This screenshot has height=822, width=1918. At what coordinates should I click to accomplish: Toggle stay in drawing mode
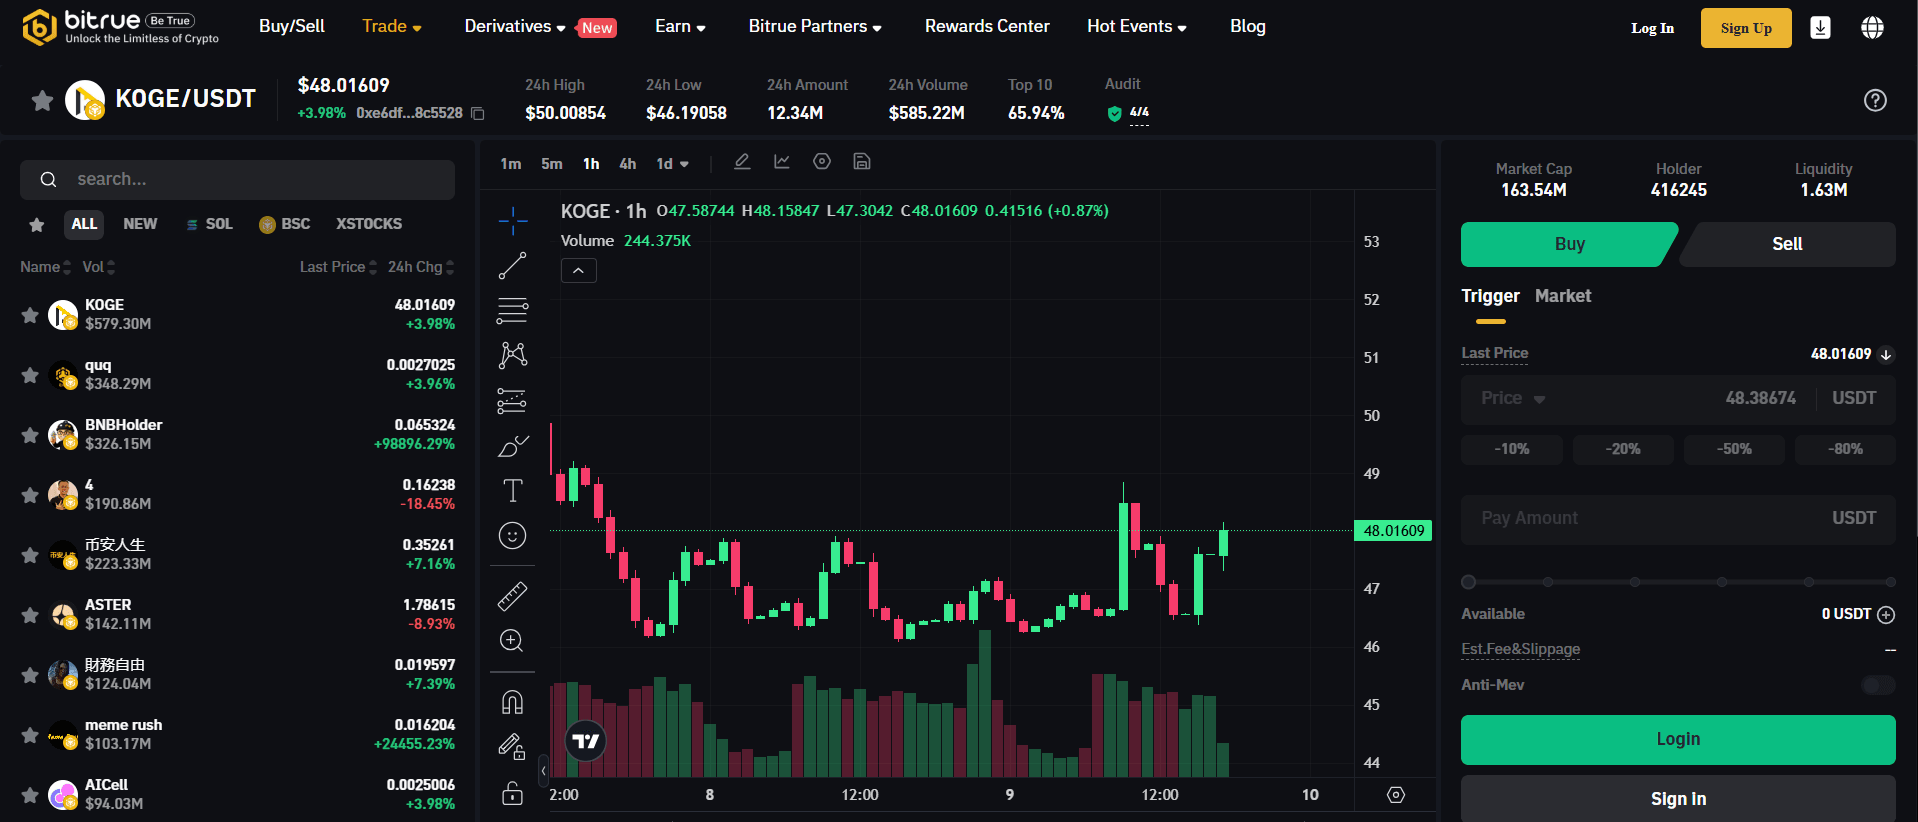(x=512, y=747)
